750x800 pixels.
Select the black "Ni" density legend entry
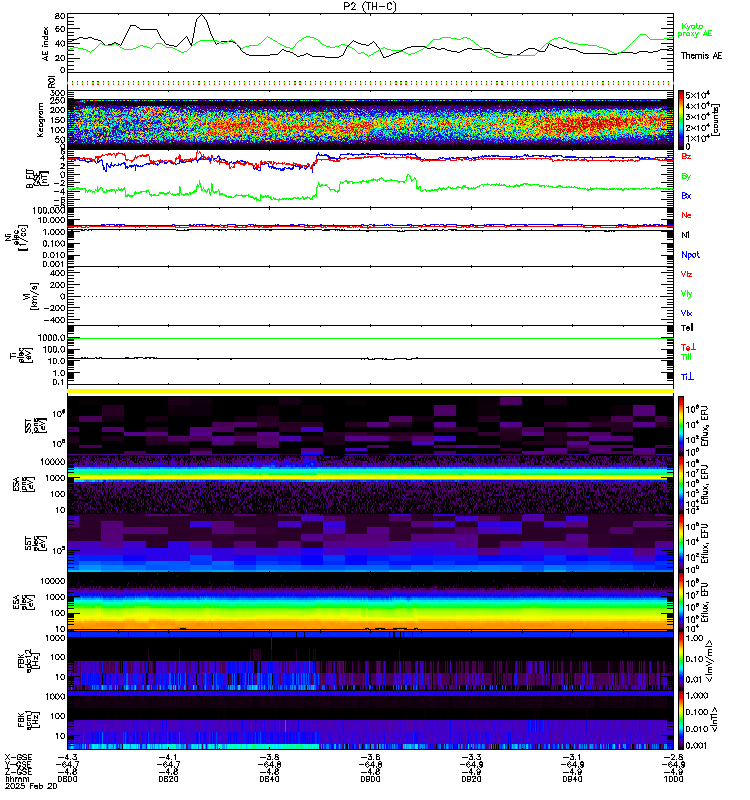click(x=685, y=235)
